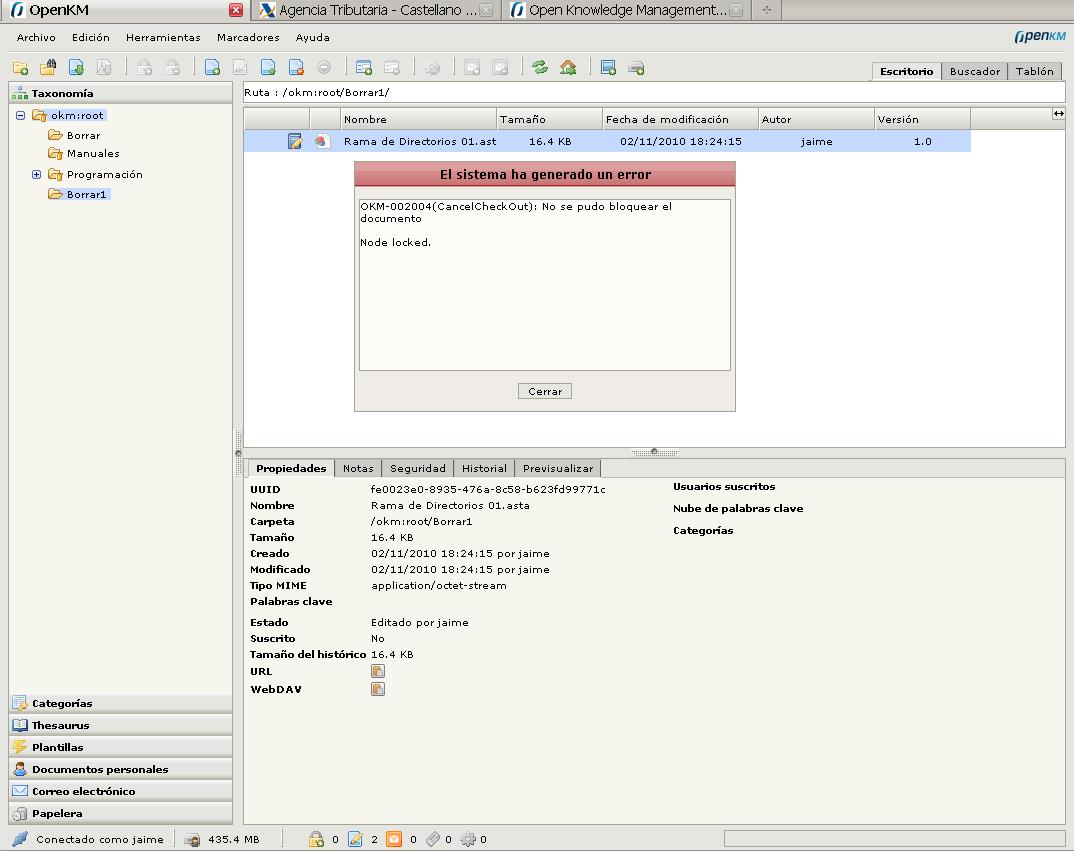1074x851 pixels.
Task: Click the Scanner toolbar icon
Action: [x=608, y=67]
